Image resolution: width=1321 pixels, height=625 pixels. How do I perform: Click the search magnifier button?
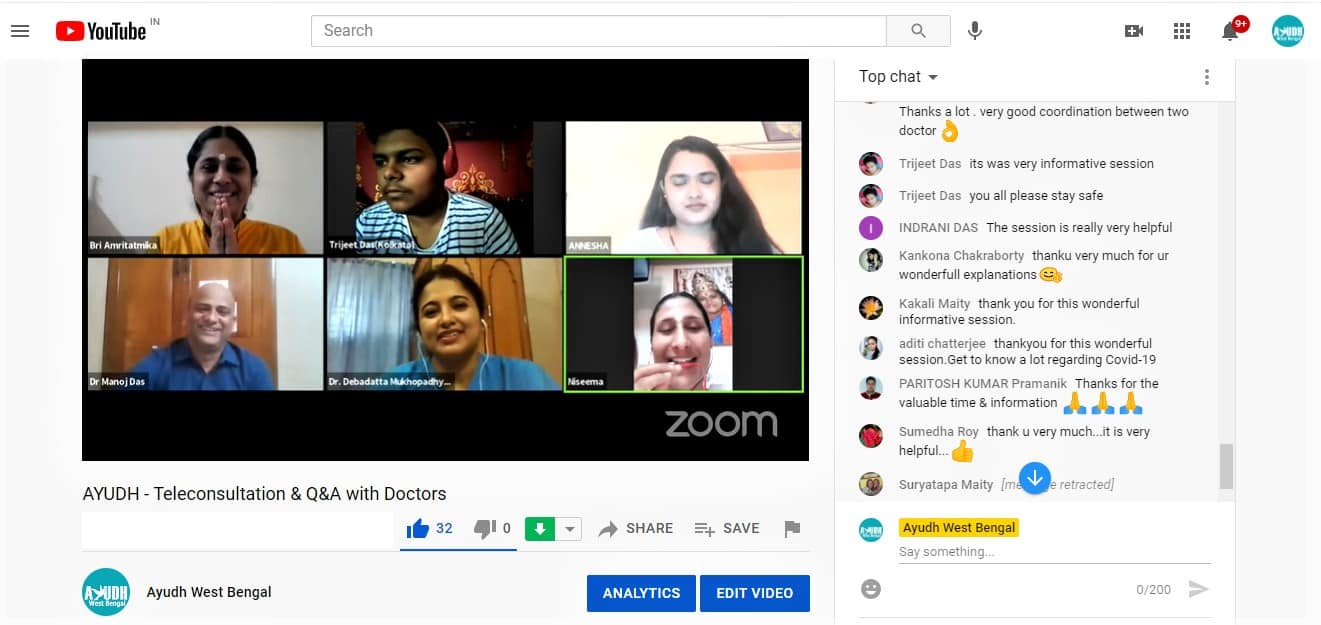pyautogui.click(x=918, y=31)
